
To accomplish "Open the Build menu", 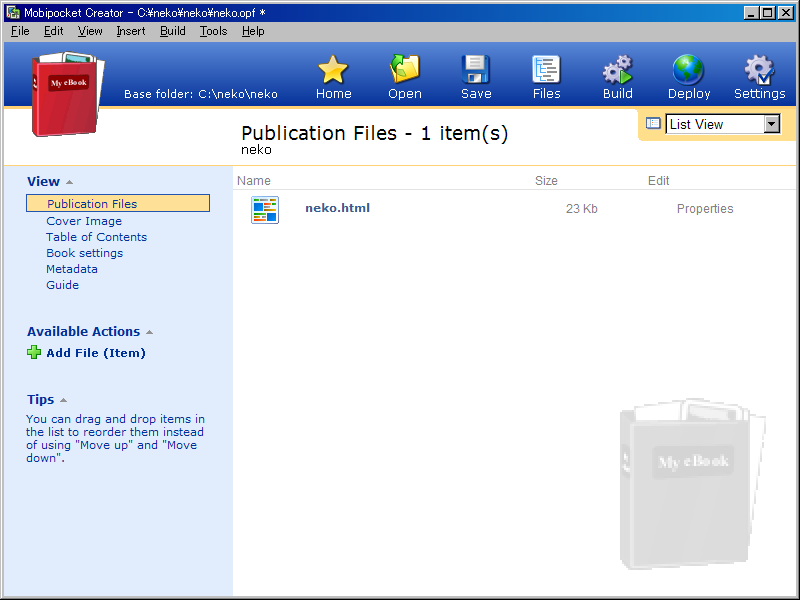I will coord(172,31).
